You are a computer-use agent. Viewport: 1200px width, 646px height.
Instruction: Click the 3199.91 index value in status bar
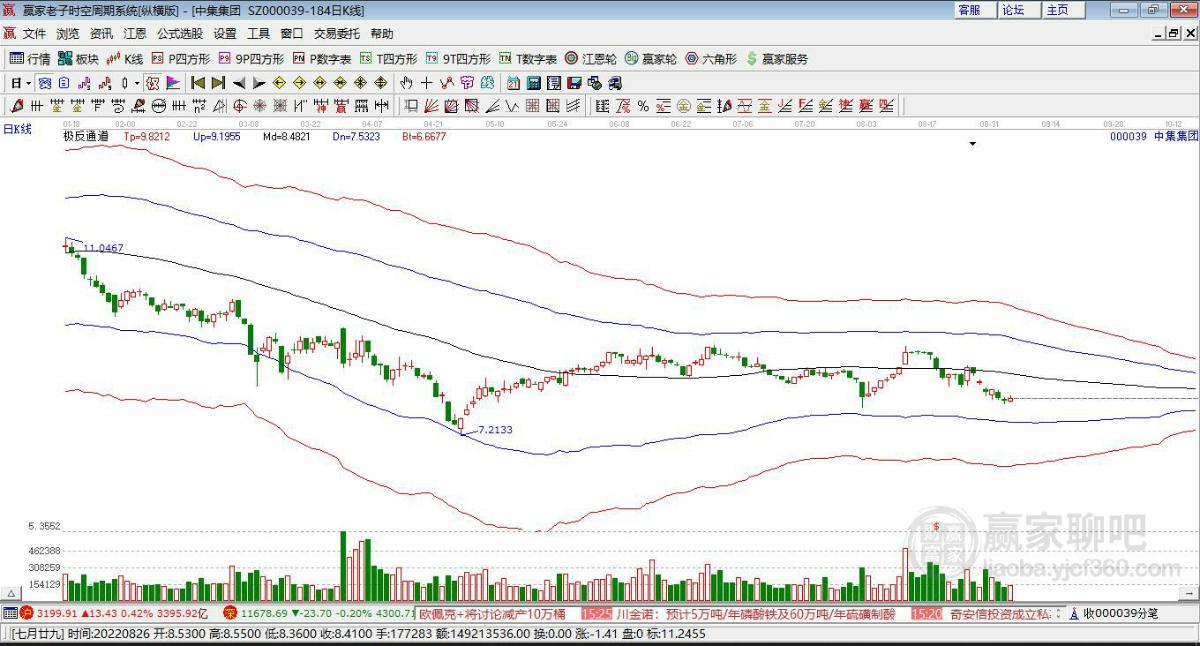tap(57, 613)
